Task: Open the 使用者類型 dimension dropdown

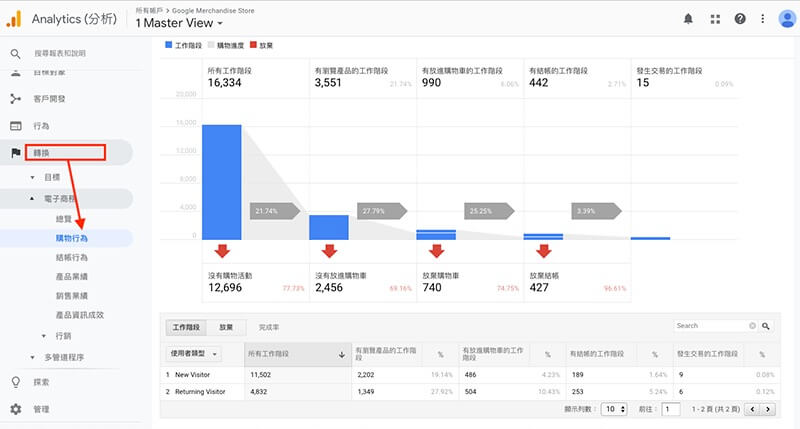Action: point(193,354)
